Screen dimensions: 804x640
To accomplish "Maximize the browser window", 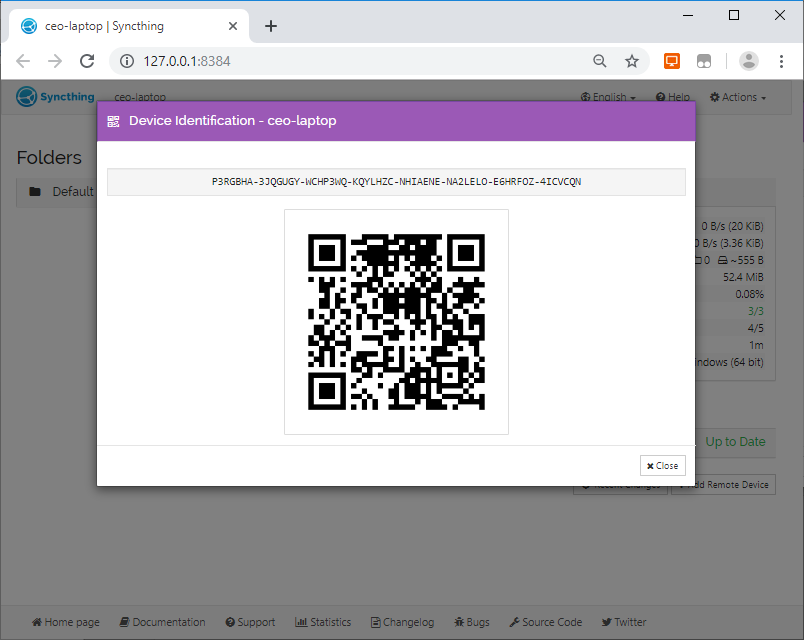I will (734, 15).
